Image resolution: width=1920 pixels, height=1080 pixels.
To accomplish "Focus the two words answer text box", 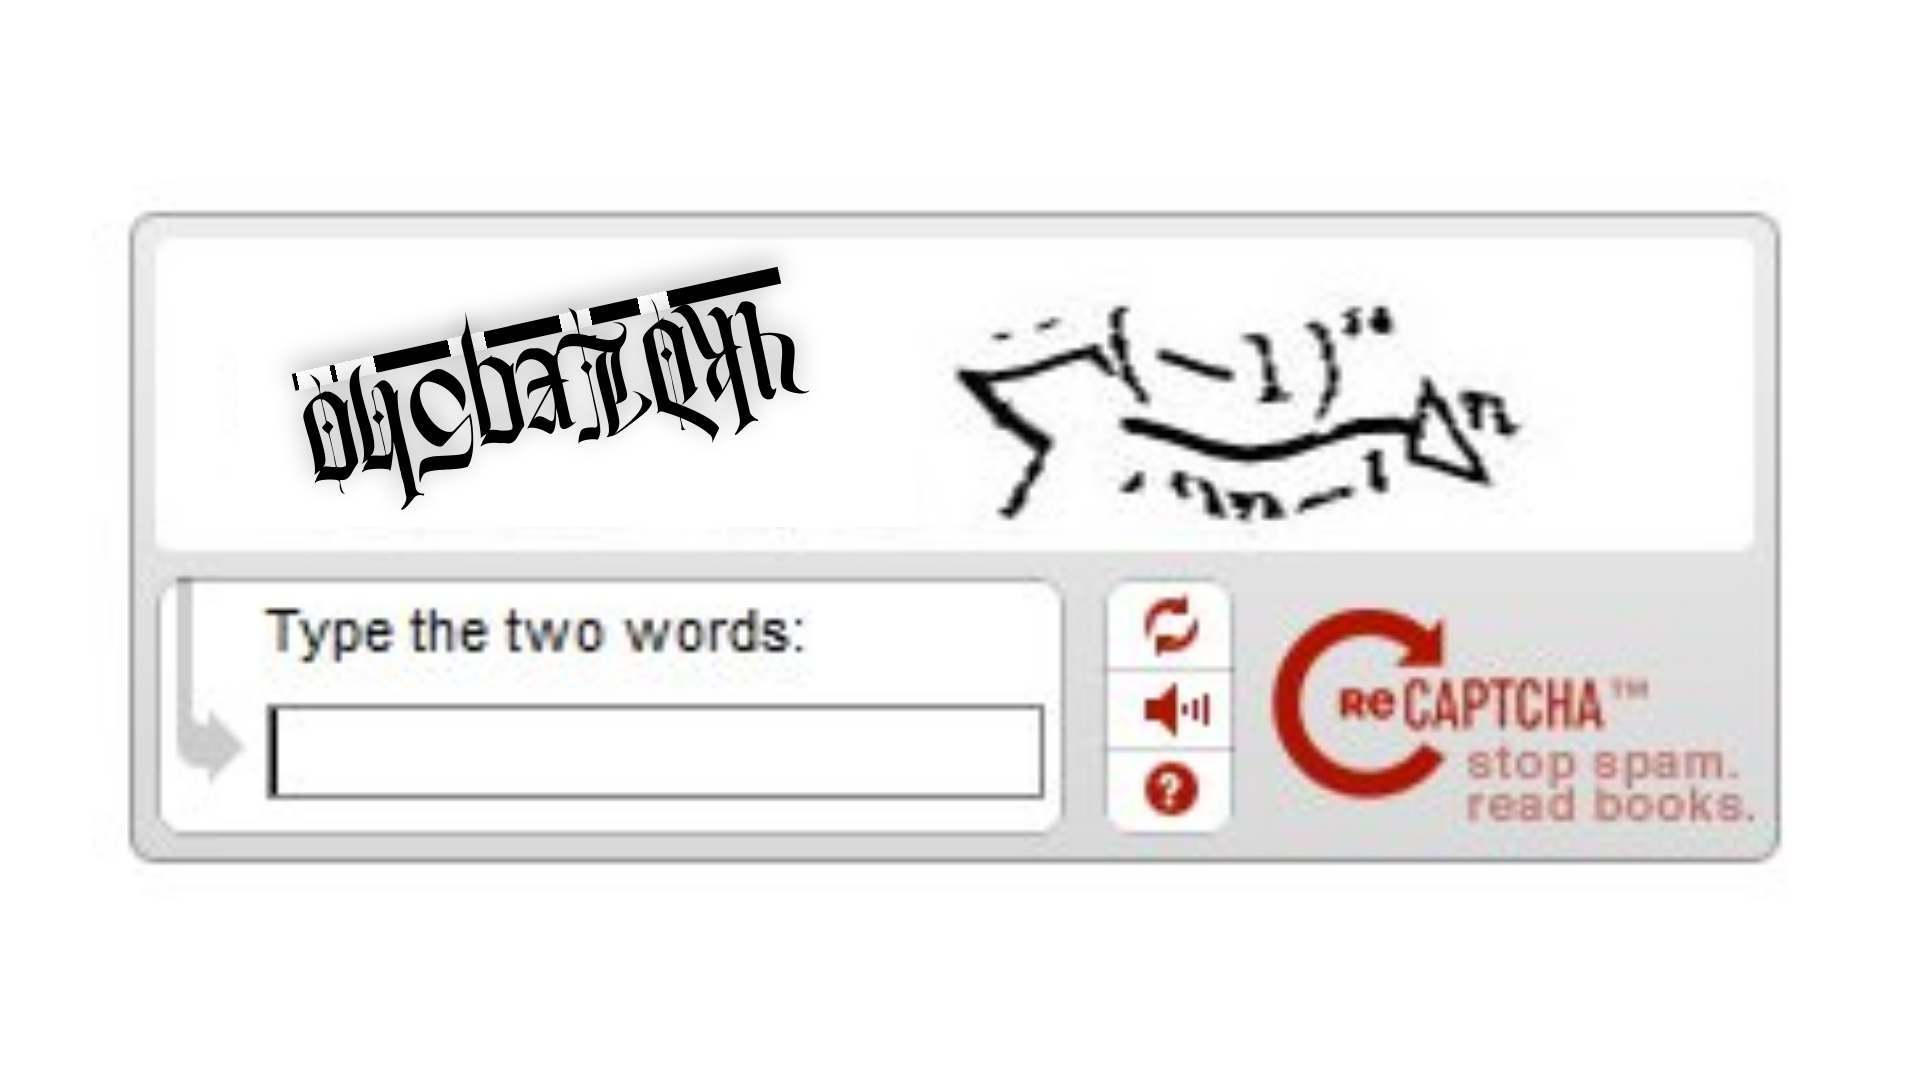I will [655, 752].
